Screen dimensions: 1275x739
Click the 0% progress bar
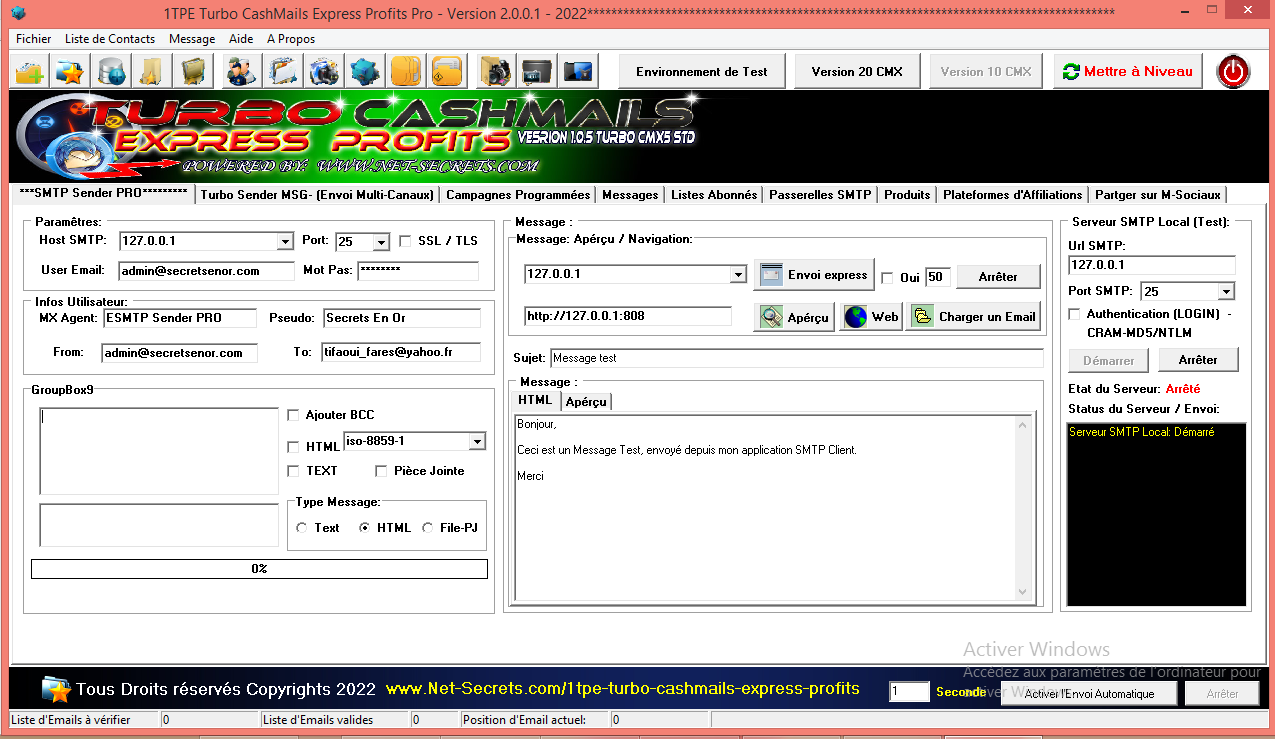[259, 569]
